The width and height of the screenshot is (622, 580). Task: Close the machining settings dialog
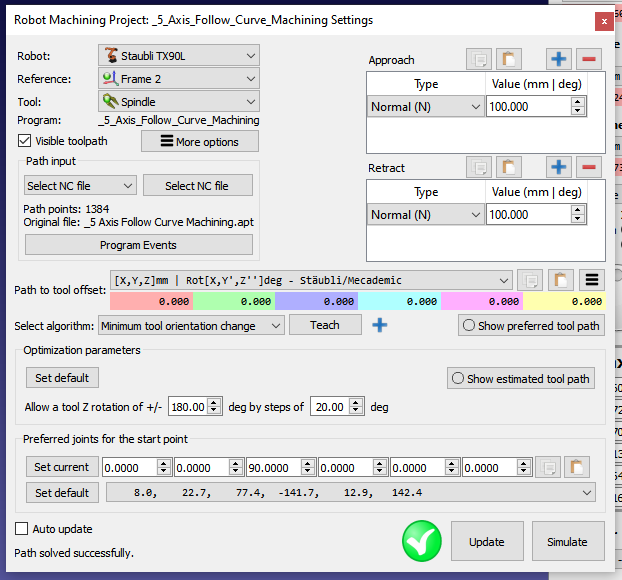click(604, 21)
